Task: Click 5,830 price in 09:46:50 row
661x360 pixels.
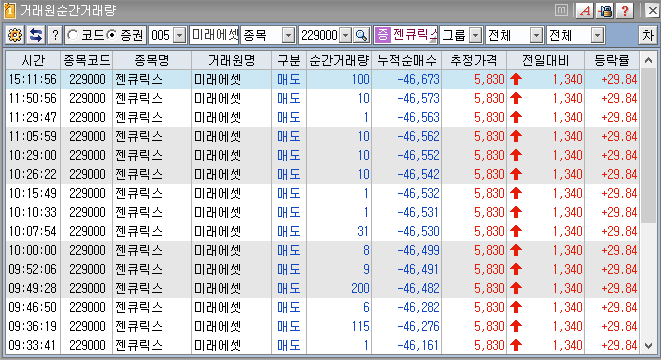Action: click(x=489, y=307)
